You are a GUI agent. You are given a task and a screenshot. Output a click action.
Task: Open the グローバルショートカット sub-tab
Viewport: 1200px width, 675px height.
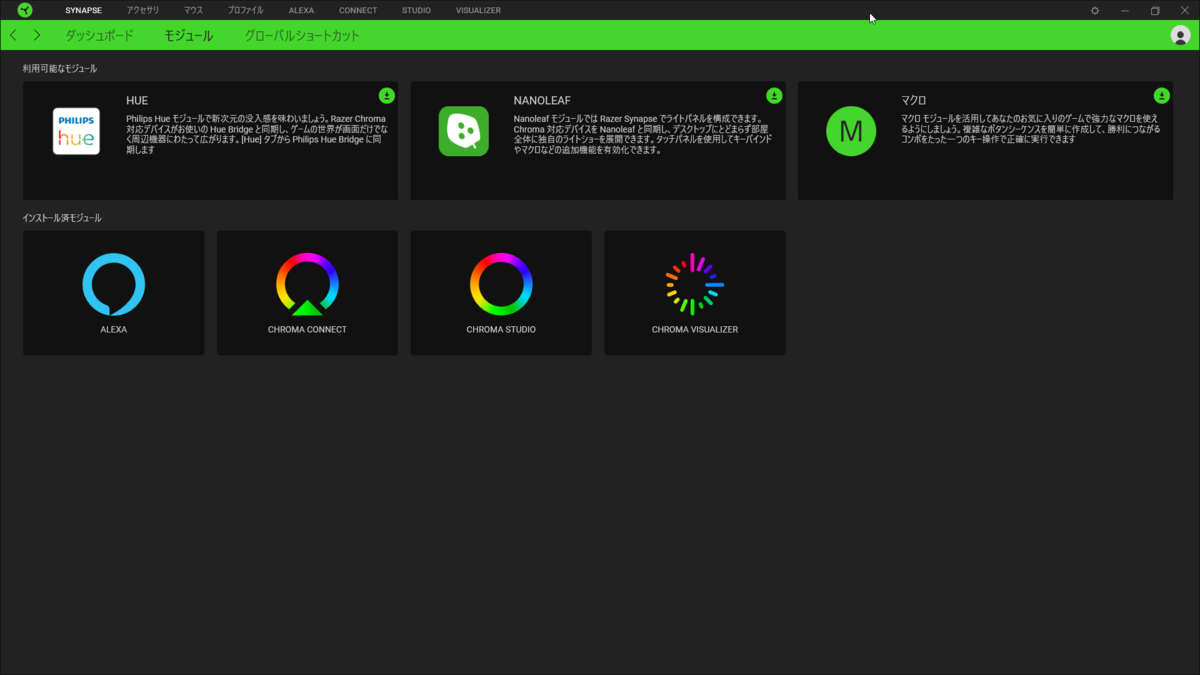(302, 35)
